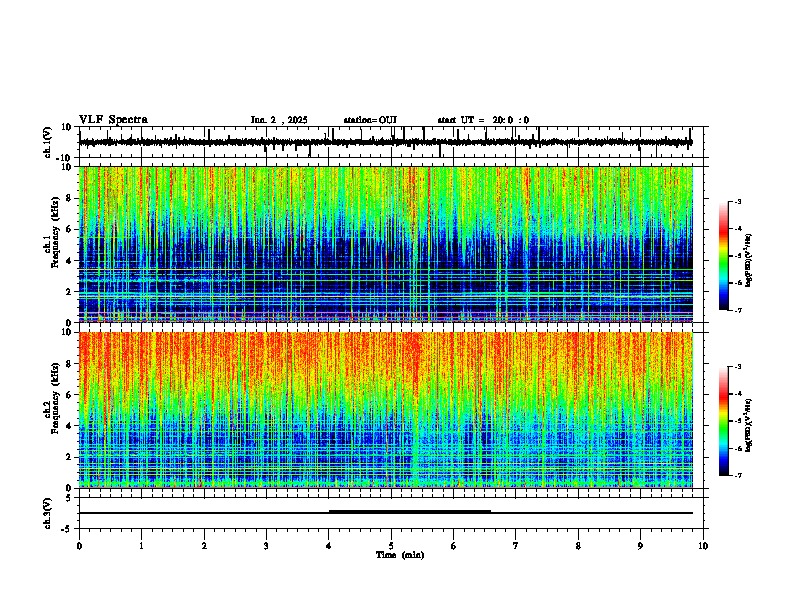This screenshot has width=792, height=612.
Task: Click the time-axis tick label "4"
Action: tap(329, 546)
